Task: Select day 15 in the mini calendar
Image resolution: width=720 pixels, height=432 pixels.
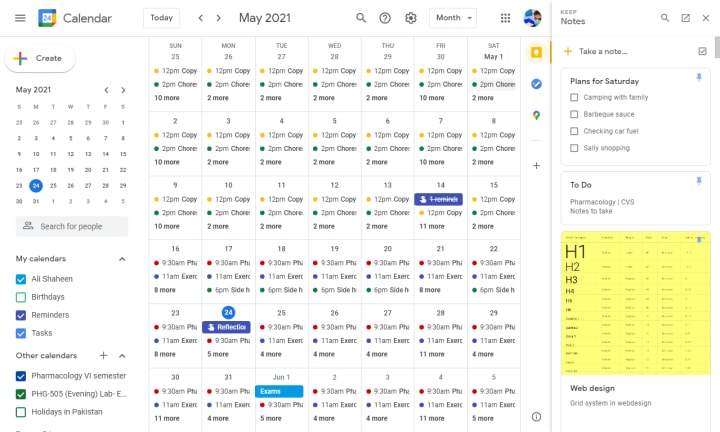Action: tap(123, 154)
